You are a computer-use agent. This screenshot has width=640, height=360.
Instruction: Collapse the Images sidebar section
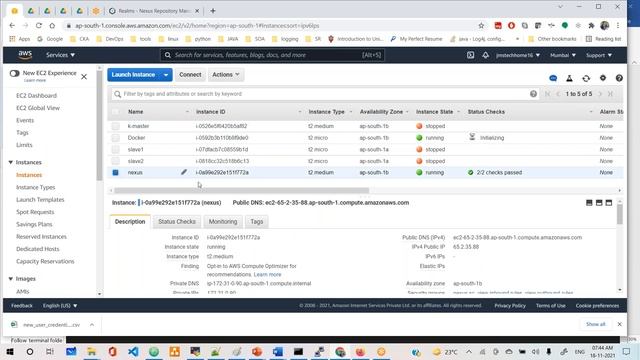tap(11, 279)
